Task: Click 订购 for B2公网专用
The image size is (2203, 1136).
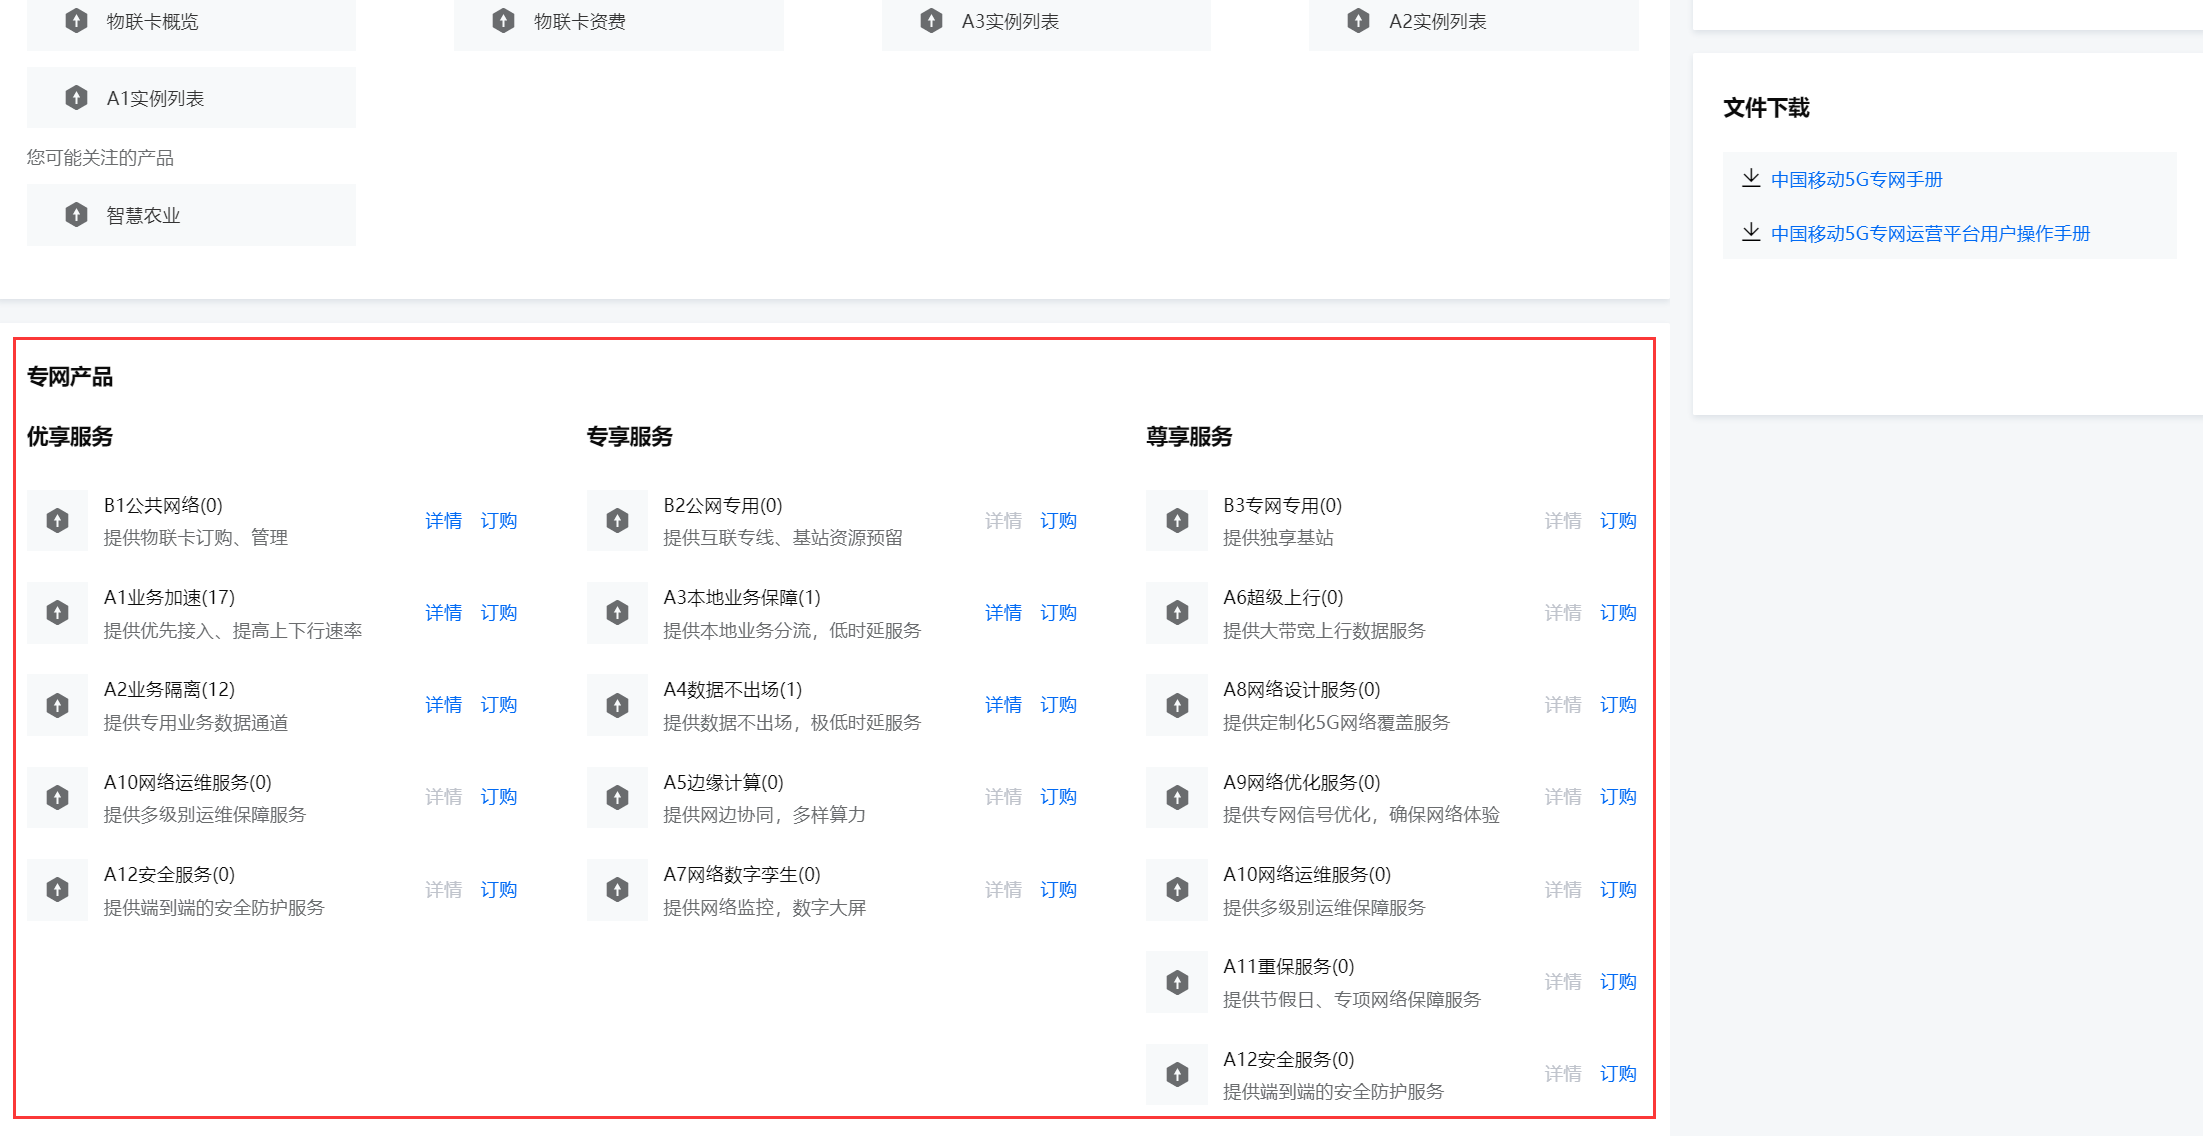Action: coord(1058,521)
